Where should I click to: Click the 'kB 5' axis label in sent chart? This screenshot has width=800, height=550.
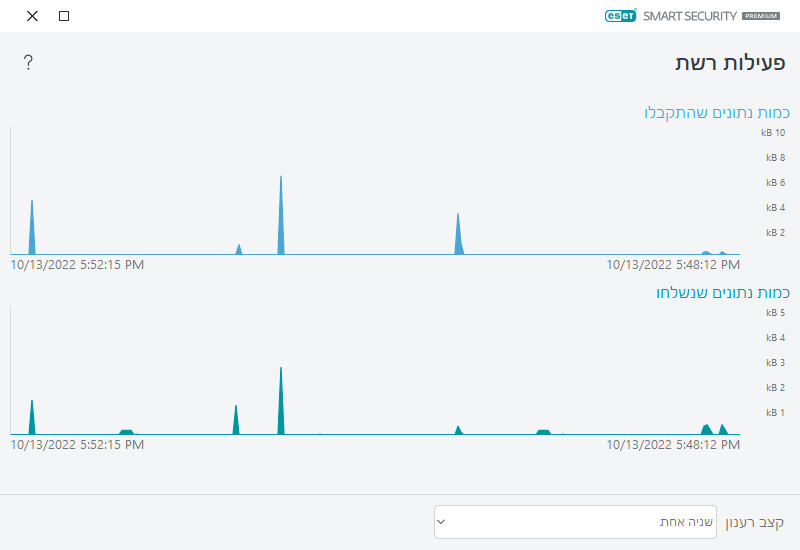tap(776, 313)
